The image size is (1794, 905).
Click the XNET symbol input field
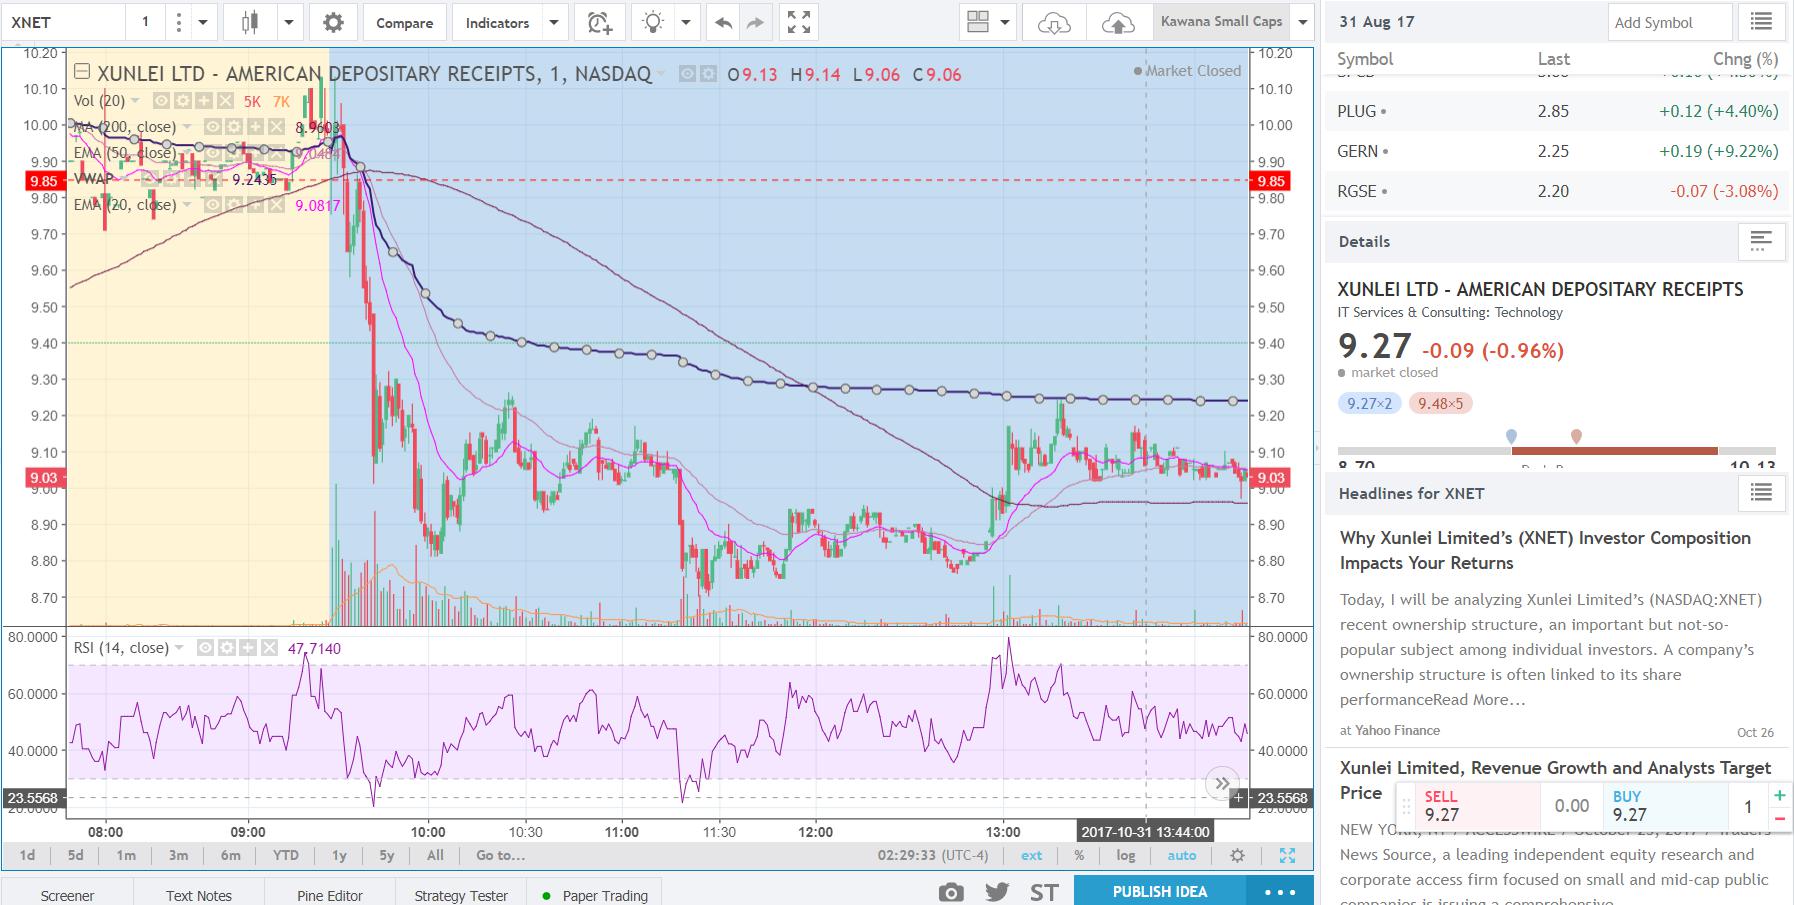[x=63, y=22]
